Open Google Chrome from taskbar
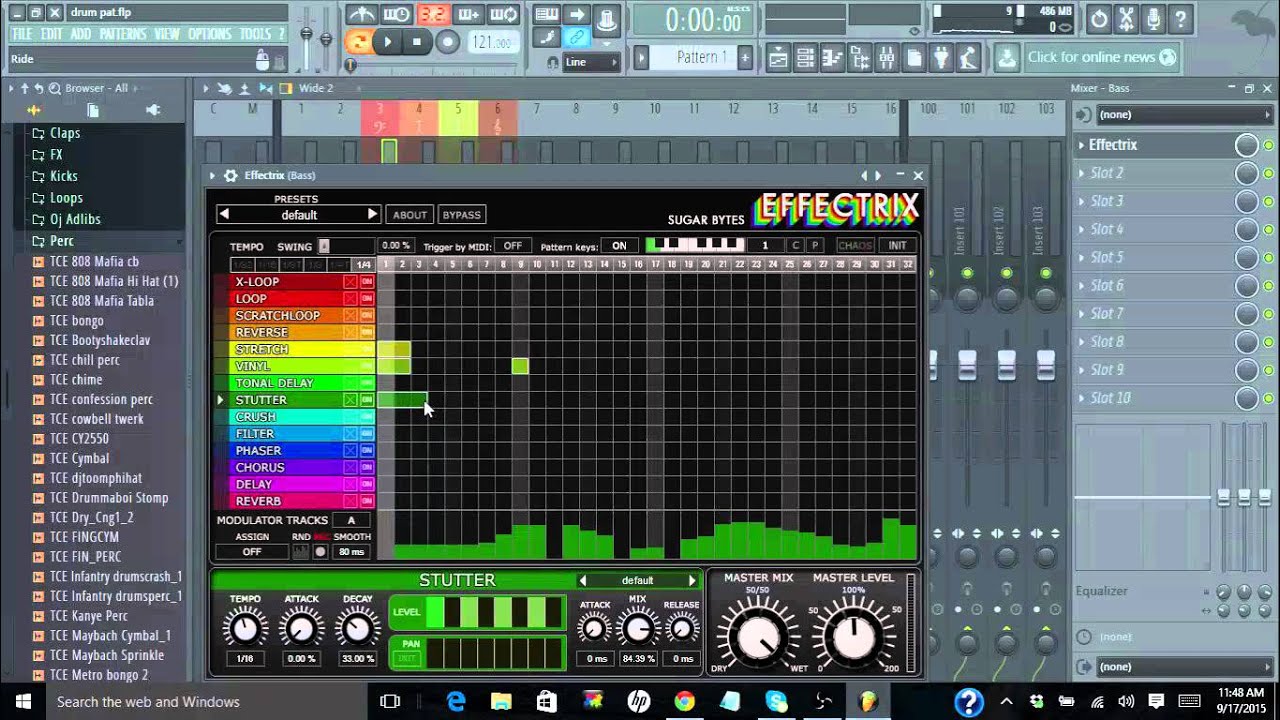1280x720 pixels. click(684, 701)
